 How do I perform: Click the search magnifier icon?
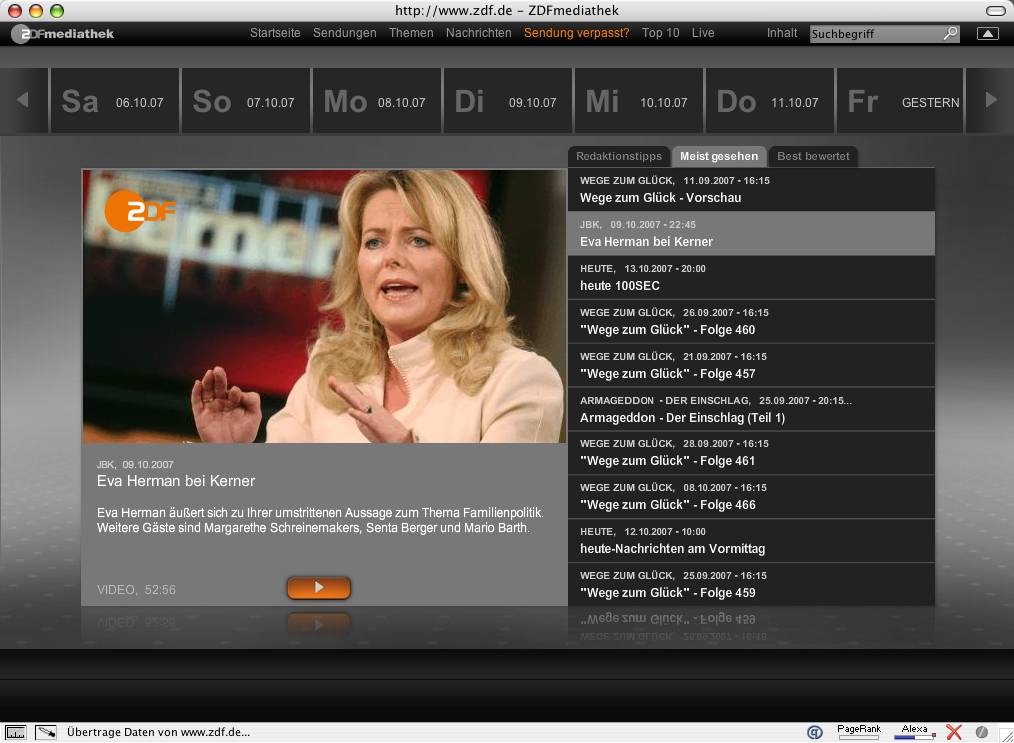pyautogui.click(x=950, y=33)
